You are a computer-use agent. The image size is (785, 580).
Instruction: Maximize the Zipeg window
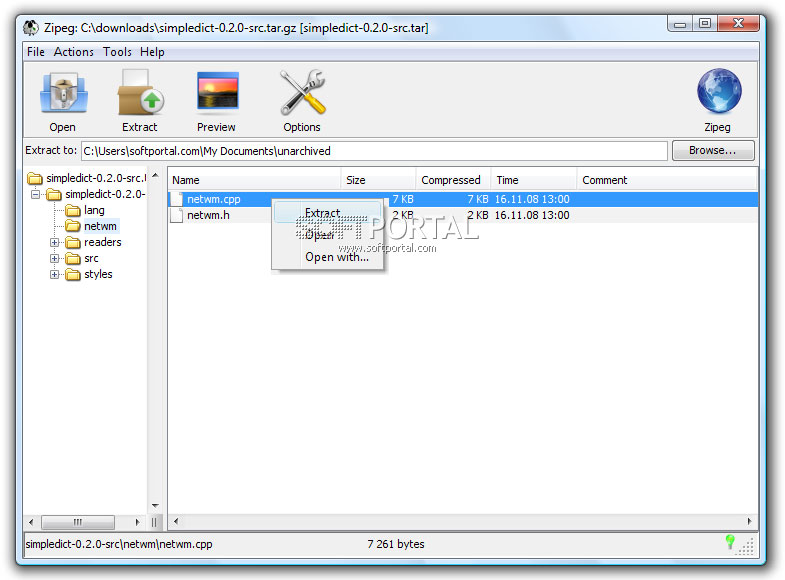pyautogui.click(x=705, y=24)
